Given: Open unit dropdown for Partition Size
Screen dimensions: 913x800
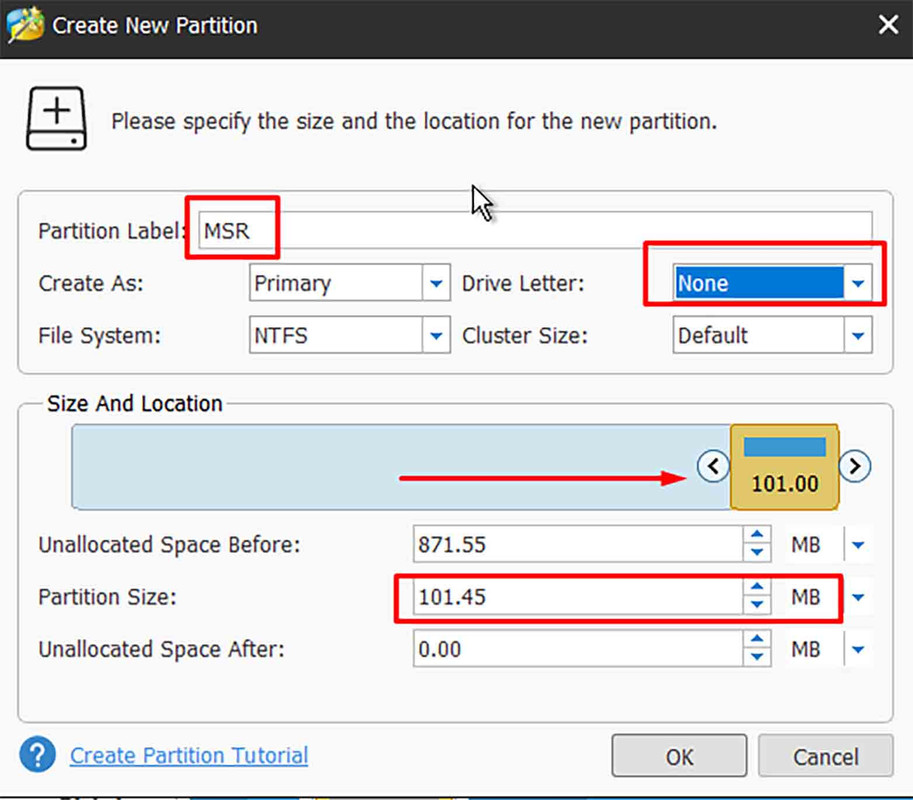Looking at the screenshot, I should (858, 597).
